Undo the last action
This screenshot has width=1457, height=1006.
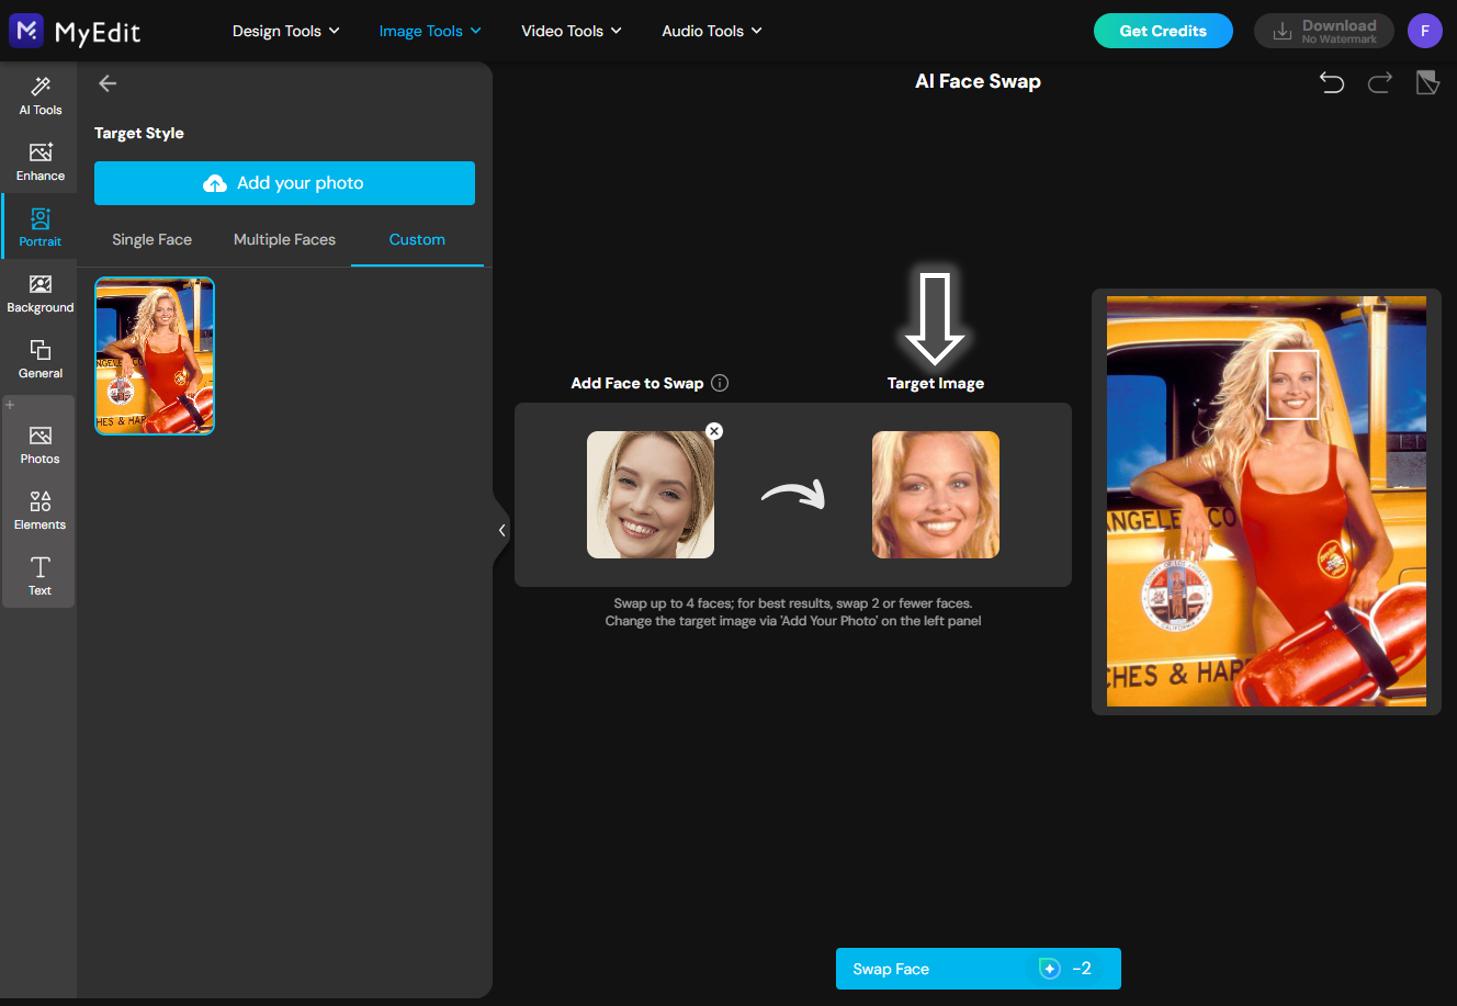[1331, 82]
